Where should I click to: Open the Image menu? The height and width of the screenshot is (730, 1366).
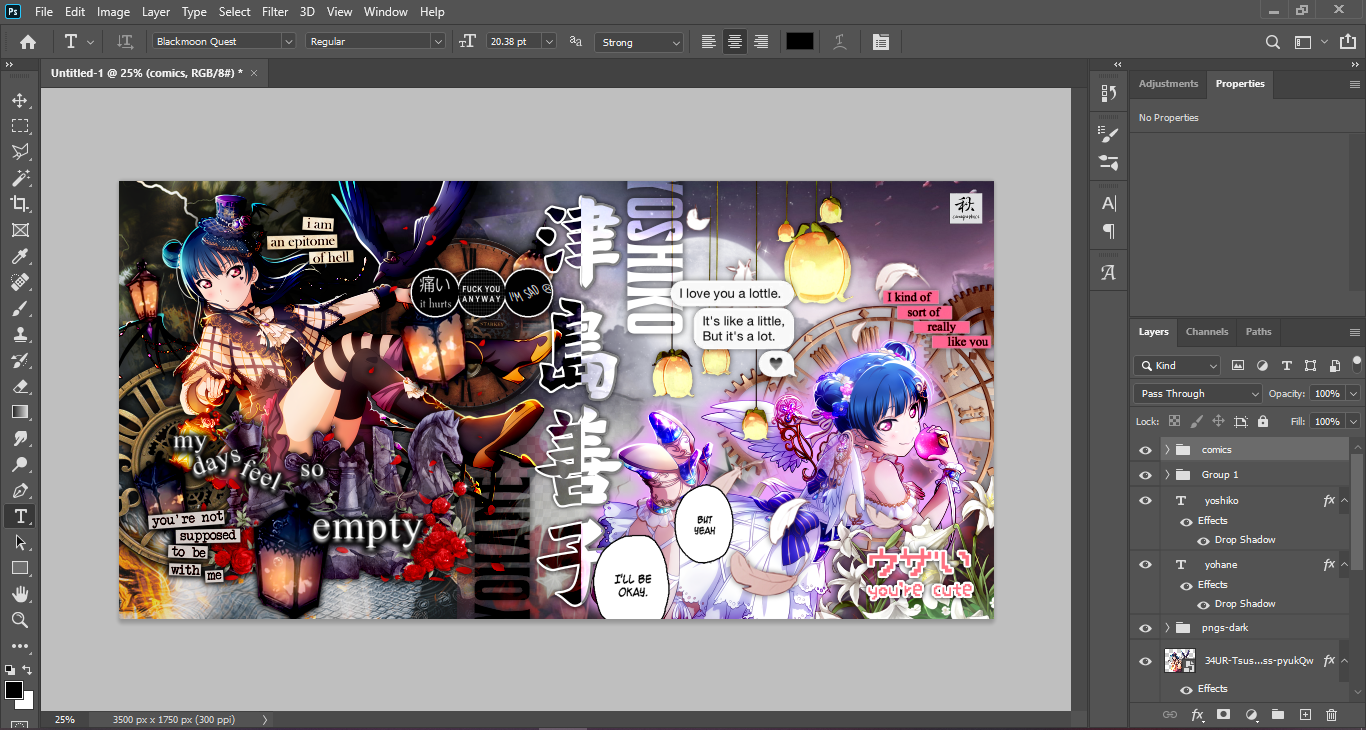click(113, 12)
